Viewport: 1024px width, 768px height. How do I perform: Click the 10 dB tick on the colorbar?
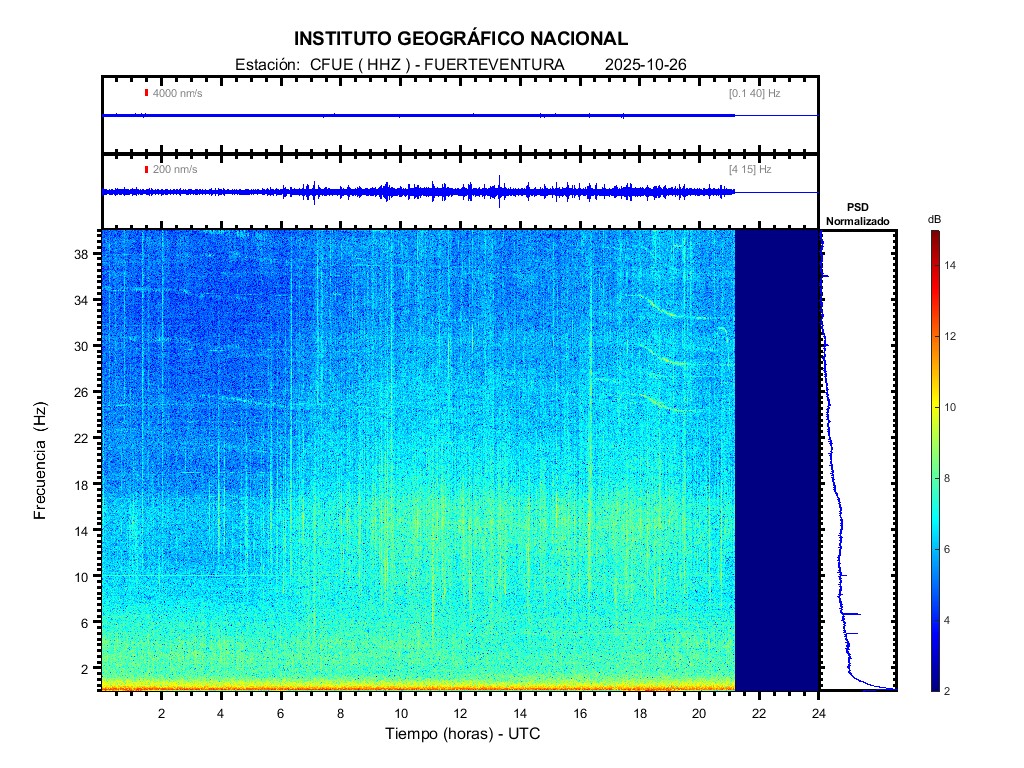953,407
